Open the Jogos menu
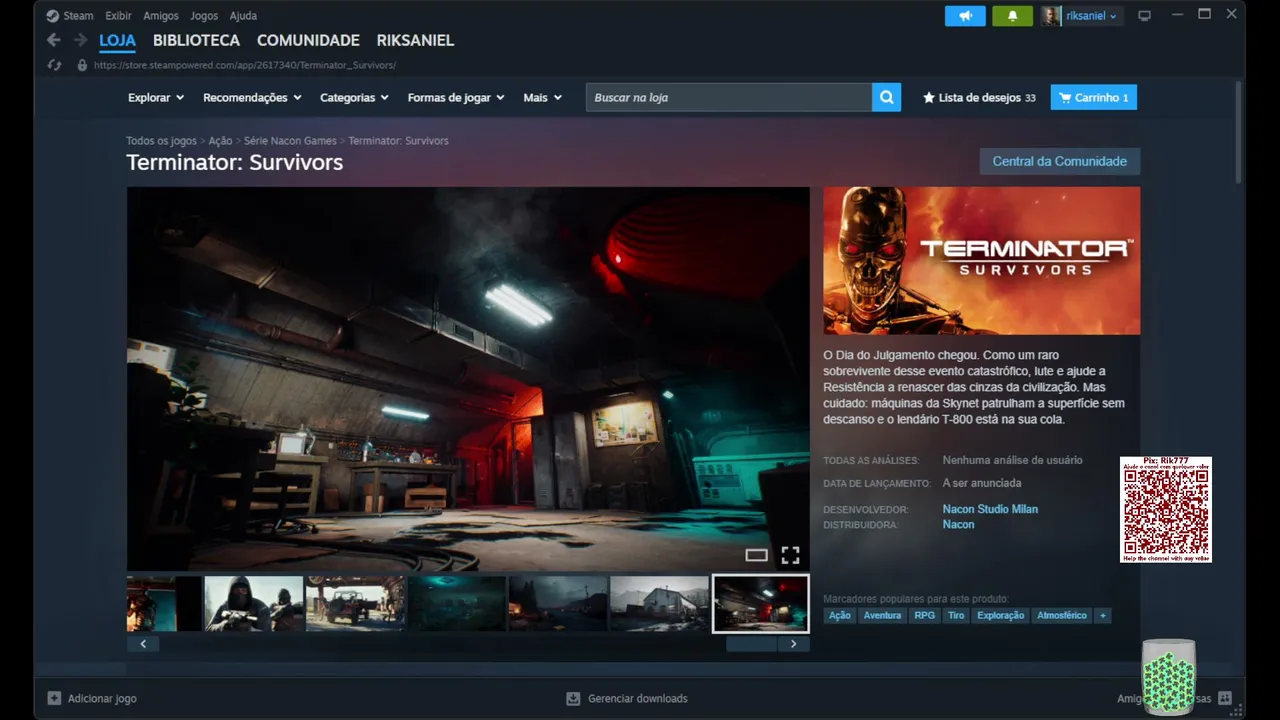Image resolution: width=1280 pixels, height=720 pixels. coord(204,16)
